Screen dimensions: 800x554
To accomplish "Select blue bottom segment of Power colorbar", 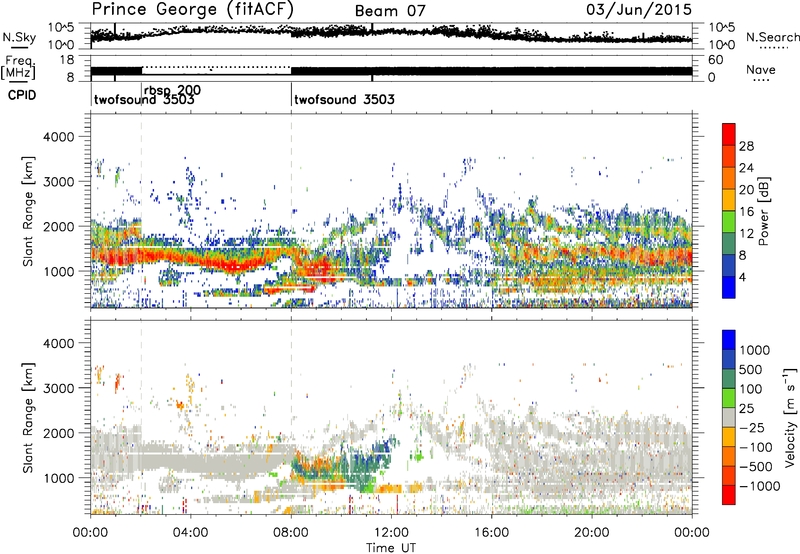I will pos(729,287).
